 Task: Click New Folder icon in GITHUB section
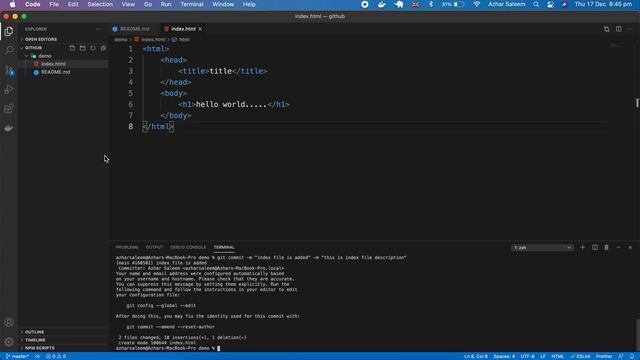pyautogui.click(x=82, y=48)
